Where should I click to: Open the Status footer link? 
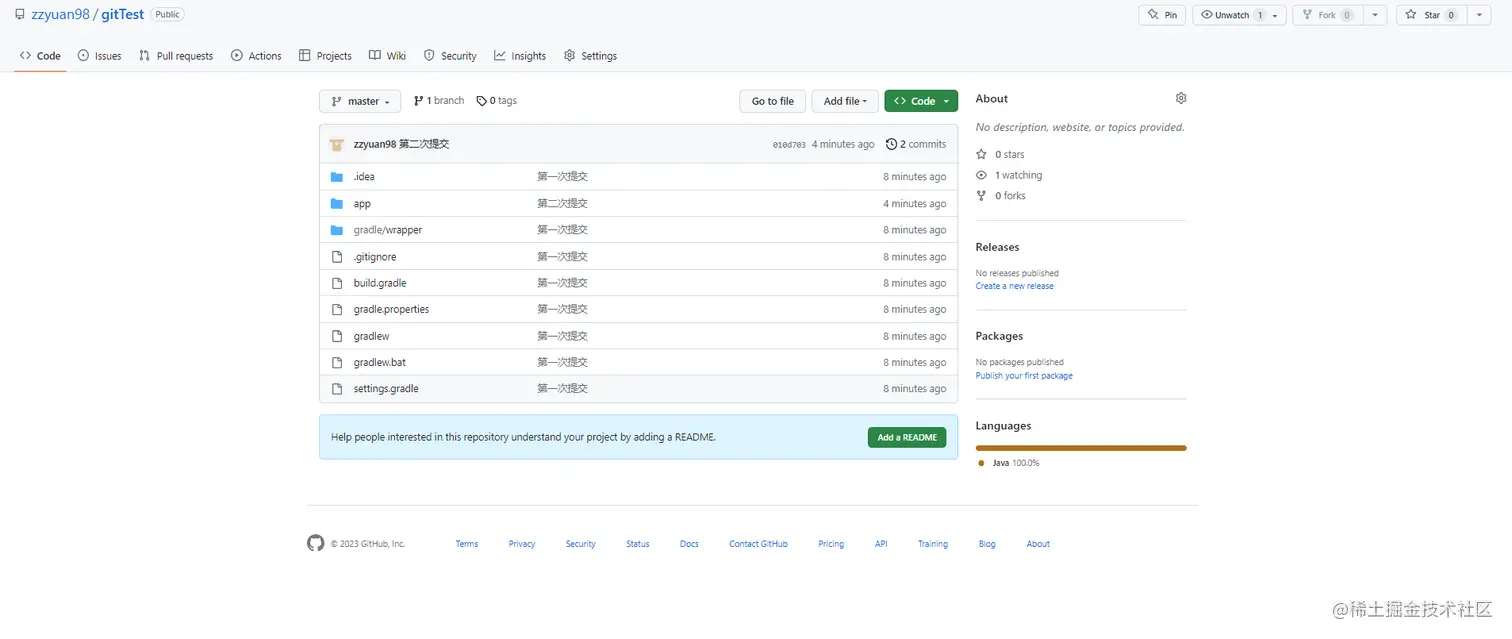click(x=638, y=544)
